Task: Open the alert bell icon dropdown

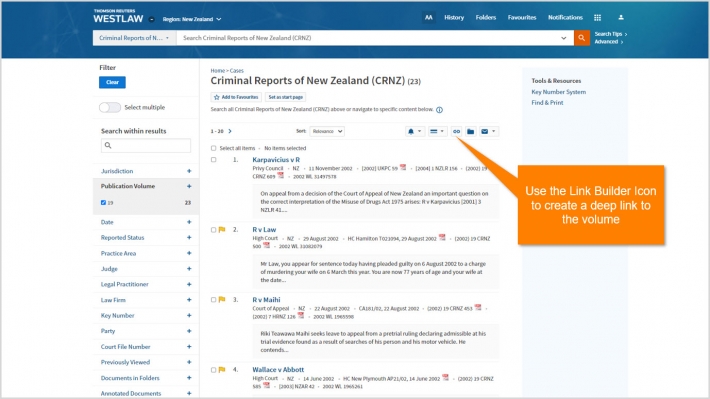Action: point(415,131)
